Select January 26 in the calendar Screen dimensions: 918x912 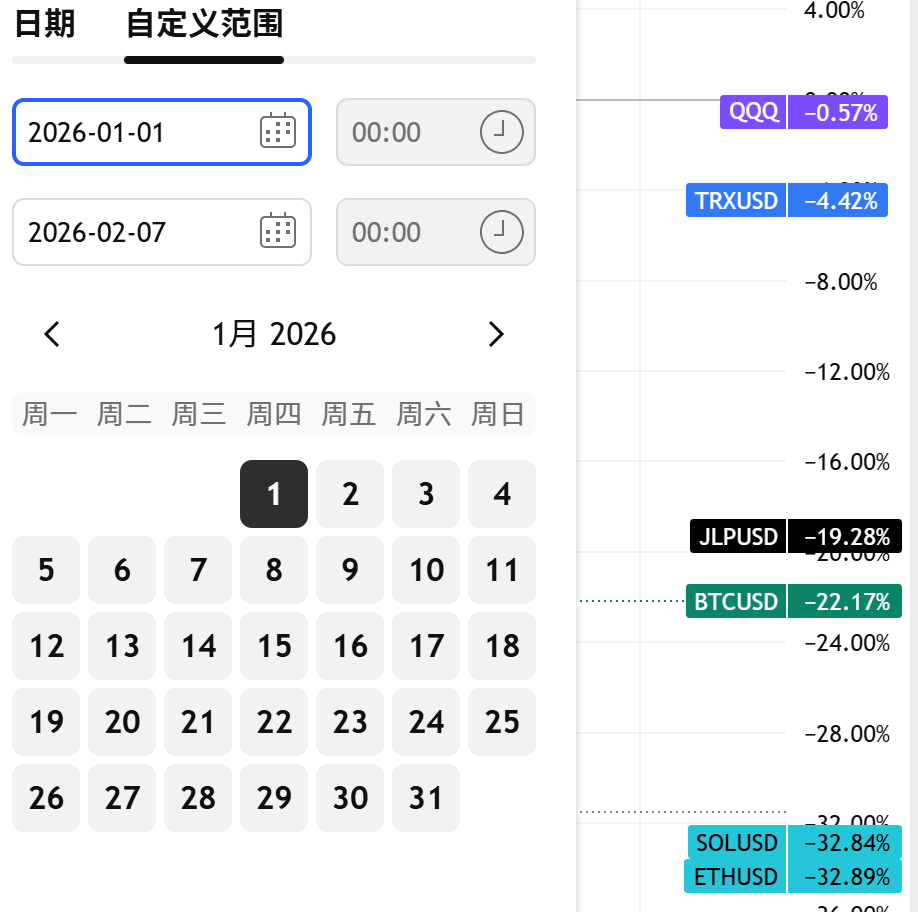[46, 798]
